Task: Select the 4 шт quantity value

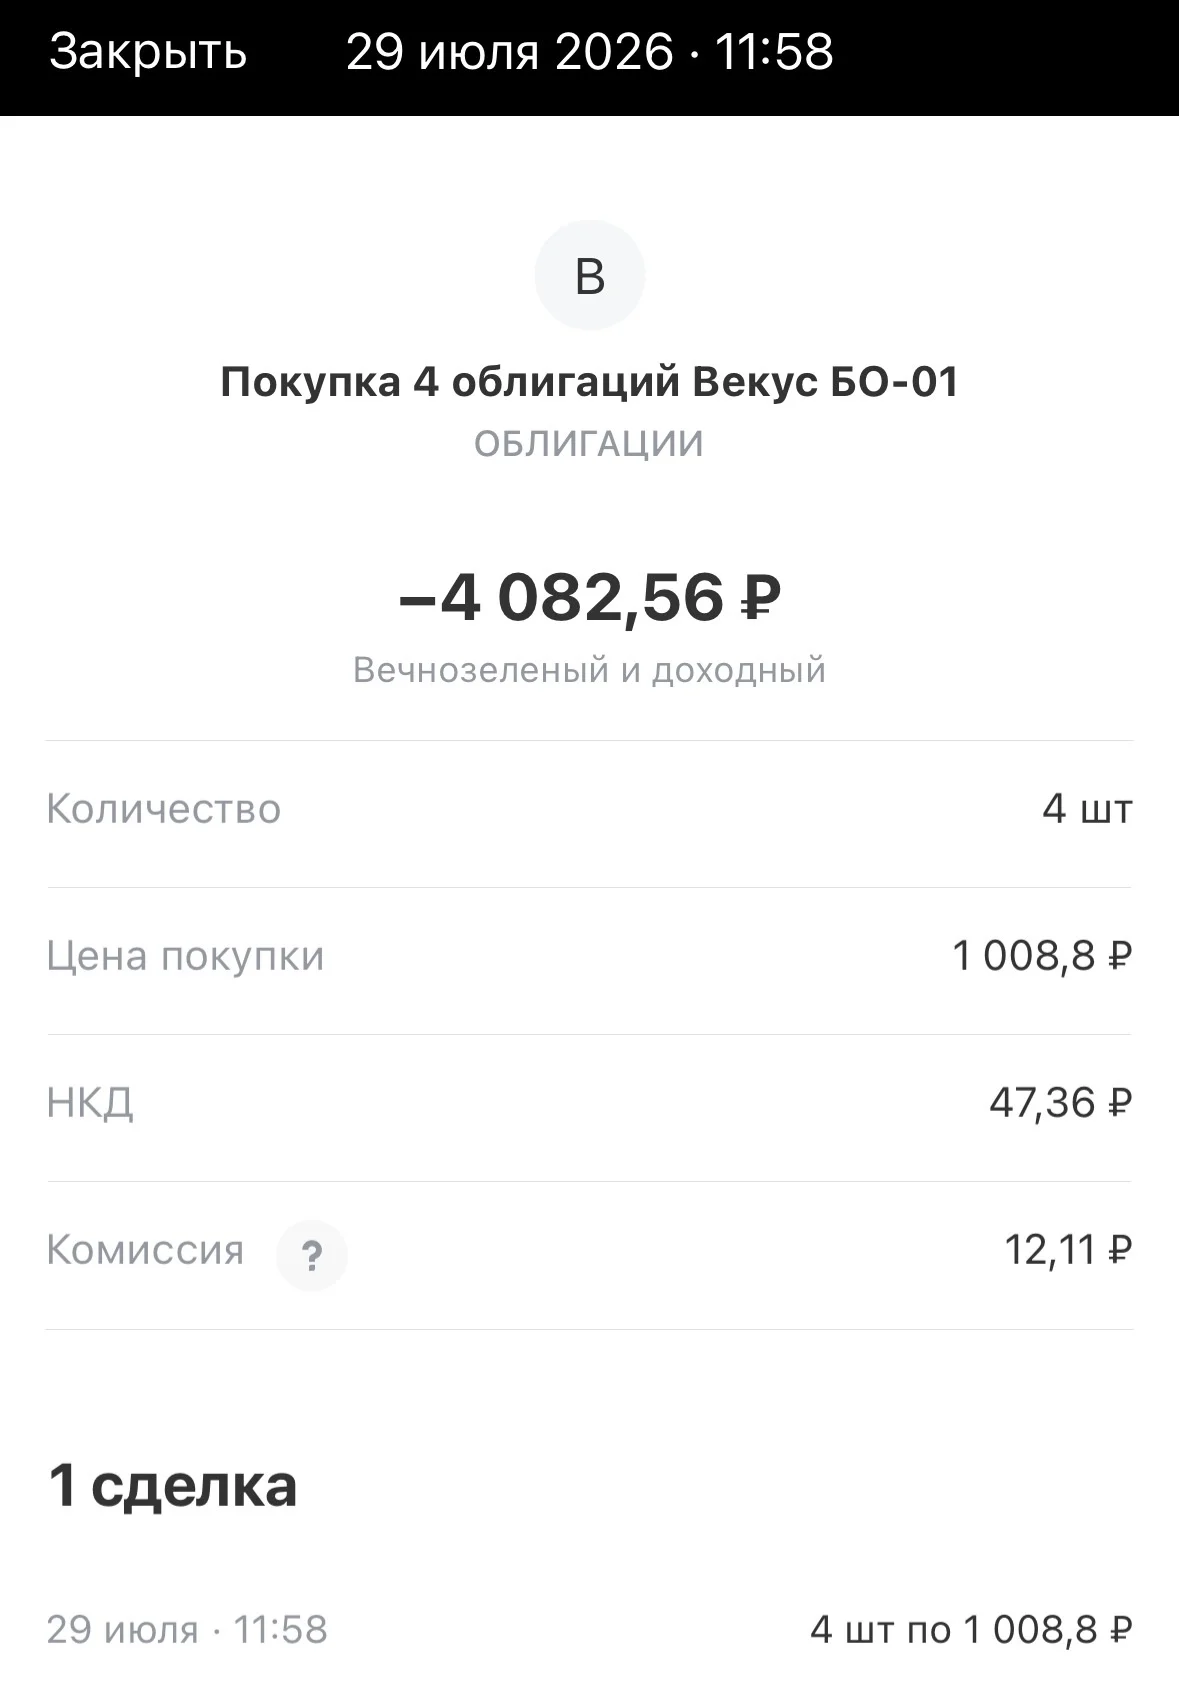Action: (x=1088, y=809)
